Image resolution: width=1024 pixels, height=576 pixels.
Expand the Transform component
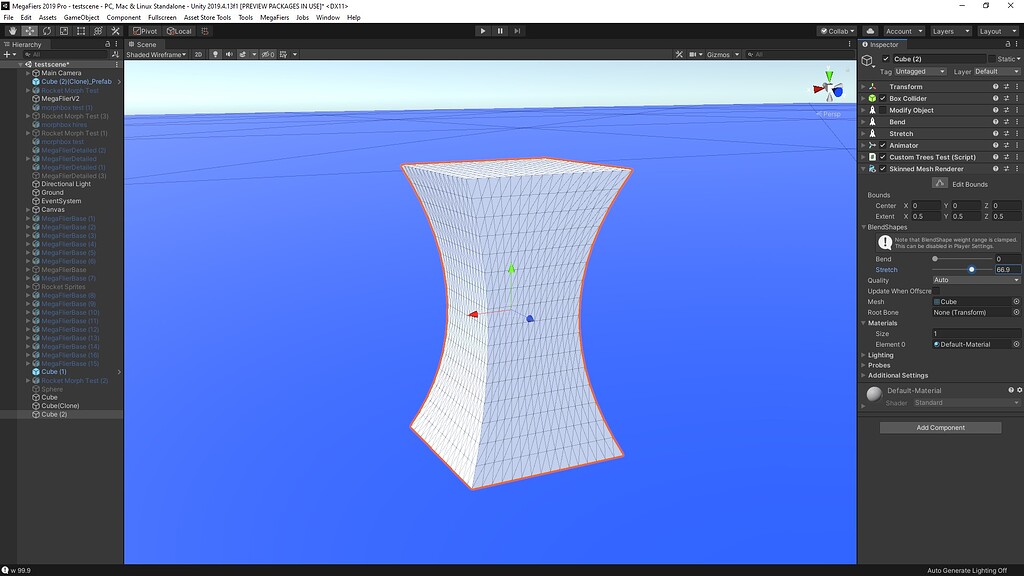point(863,86)
